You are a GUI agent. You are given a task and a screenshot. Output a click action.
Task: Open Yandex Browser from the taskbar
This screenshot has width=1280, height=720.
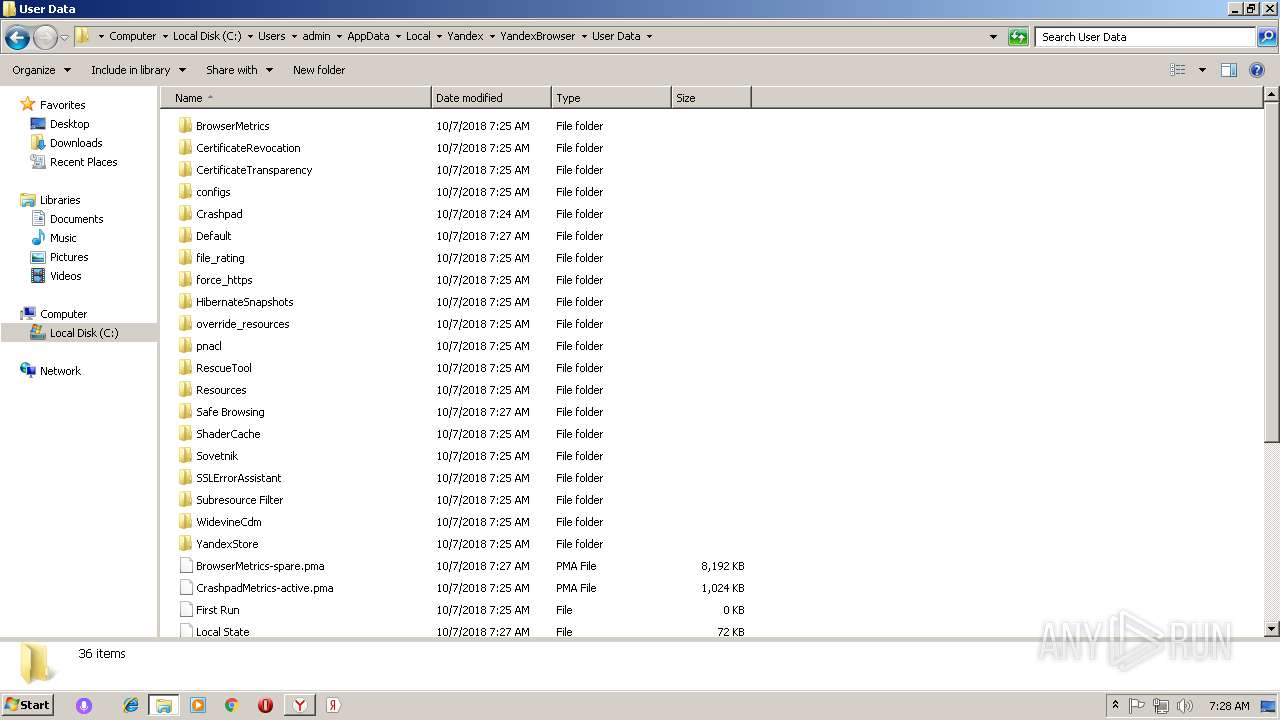point(299,705)
